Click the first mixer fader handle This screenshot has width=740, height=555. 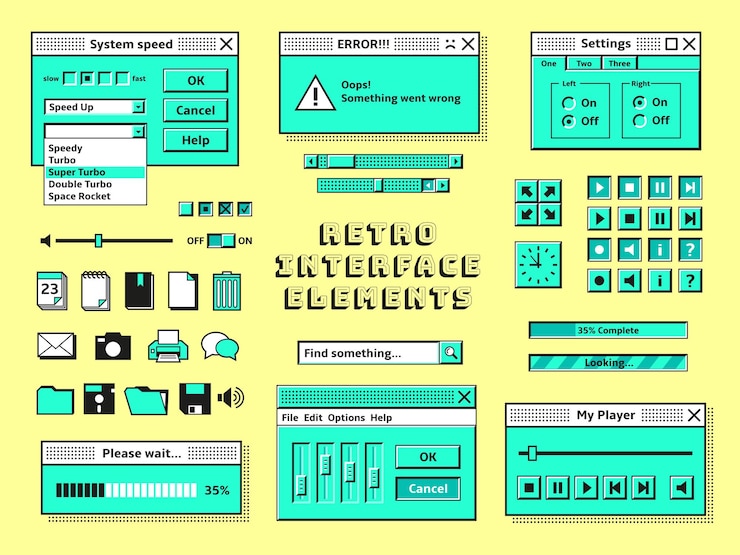301,485
